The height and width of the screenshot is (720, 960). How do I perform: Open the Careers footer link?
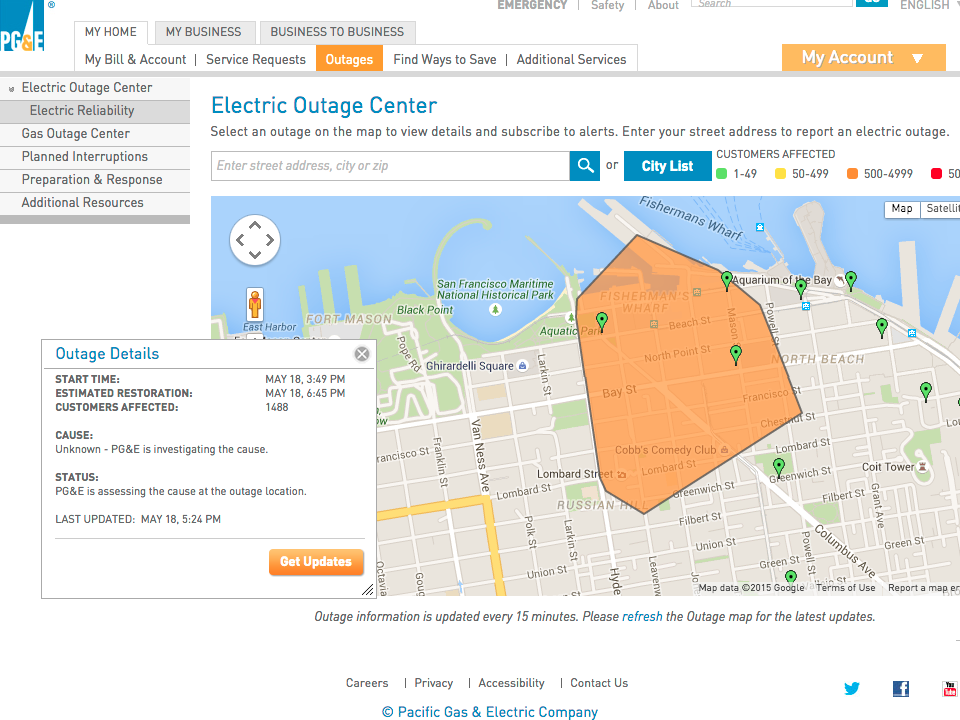[367, 683]
